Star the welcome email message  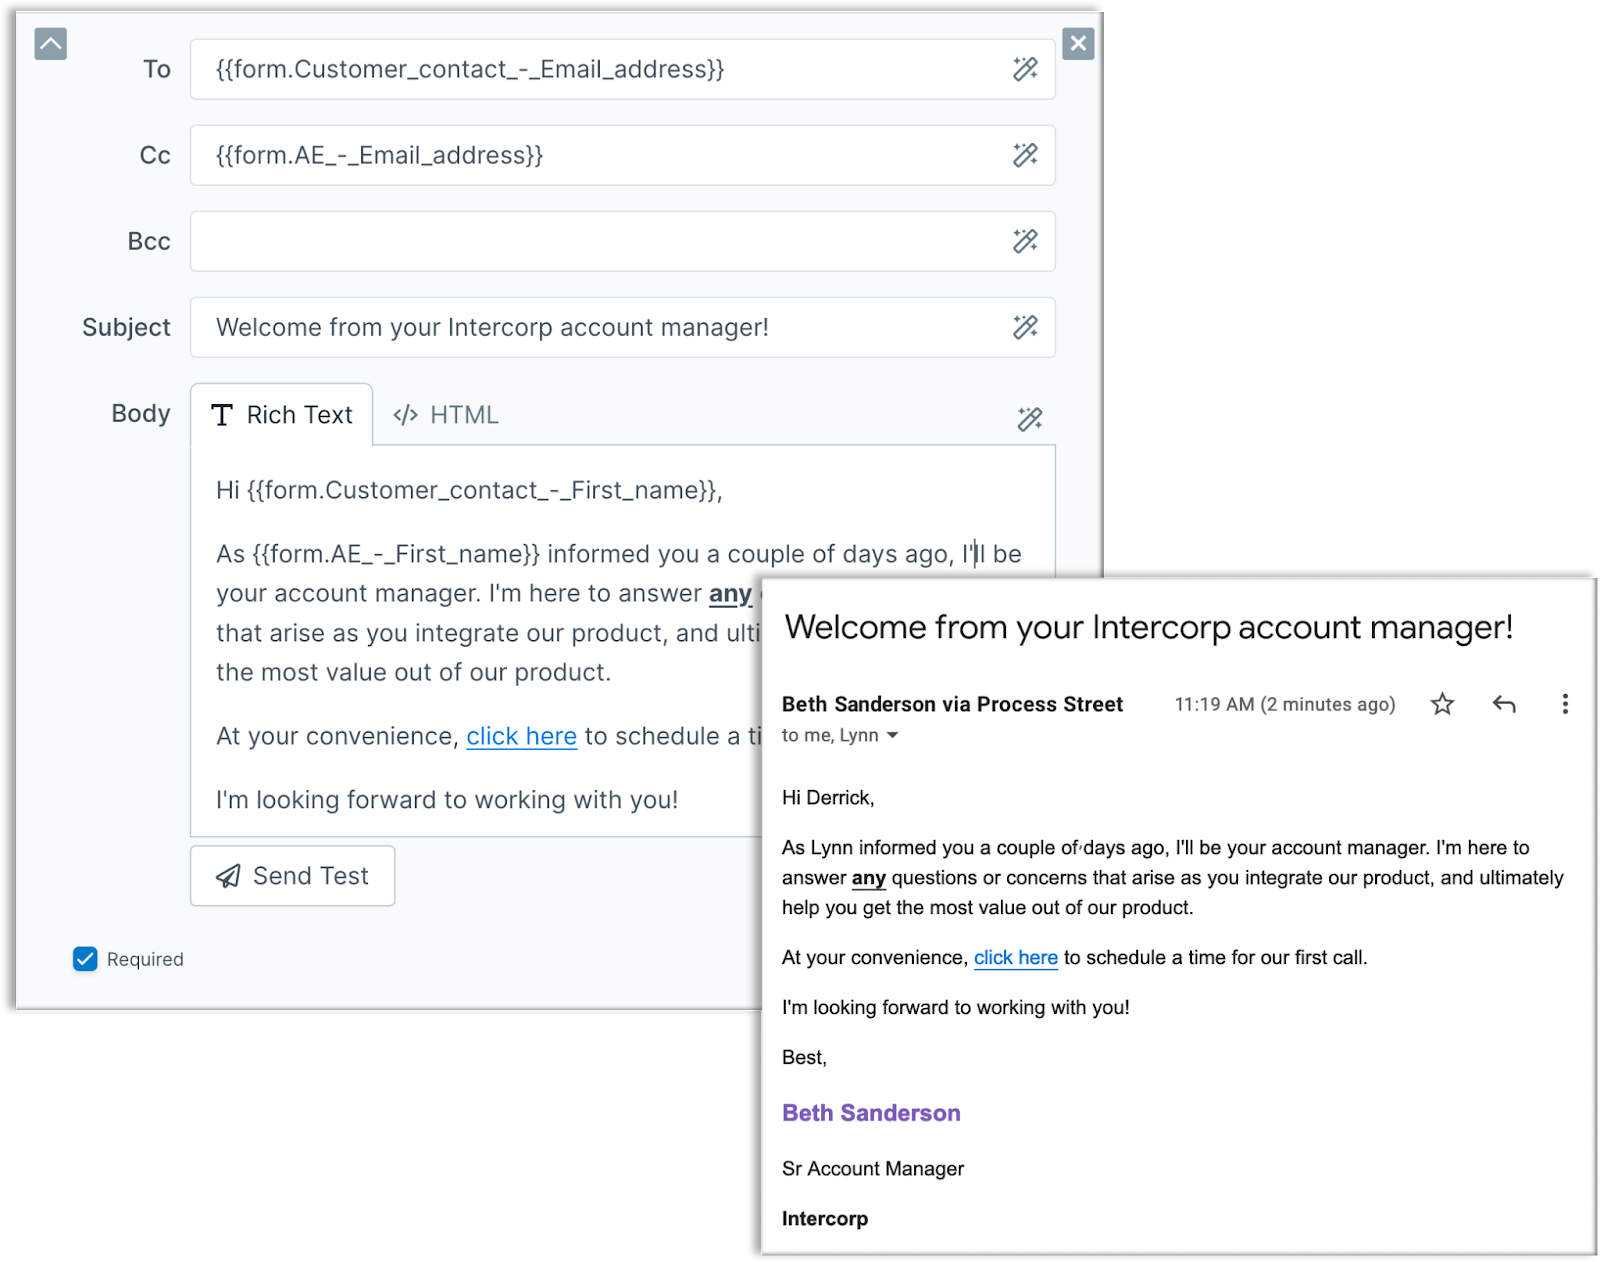[1442, 704]
